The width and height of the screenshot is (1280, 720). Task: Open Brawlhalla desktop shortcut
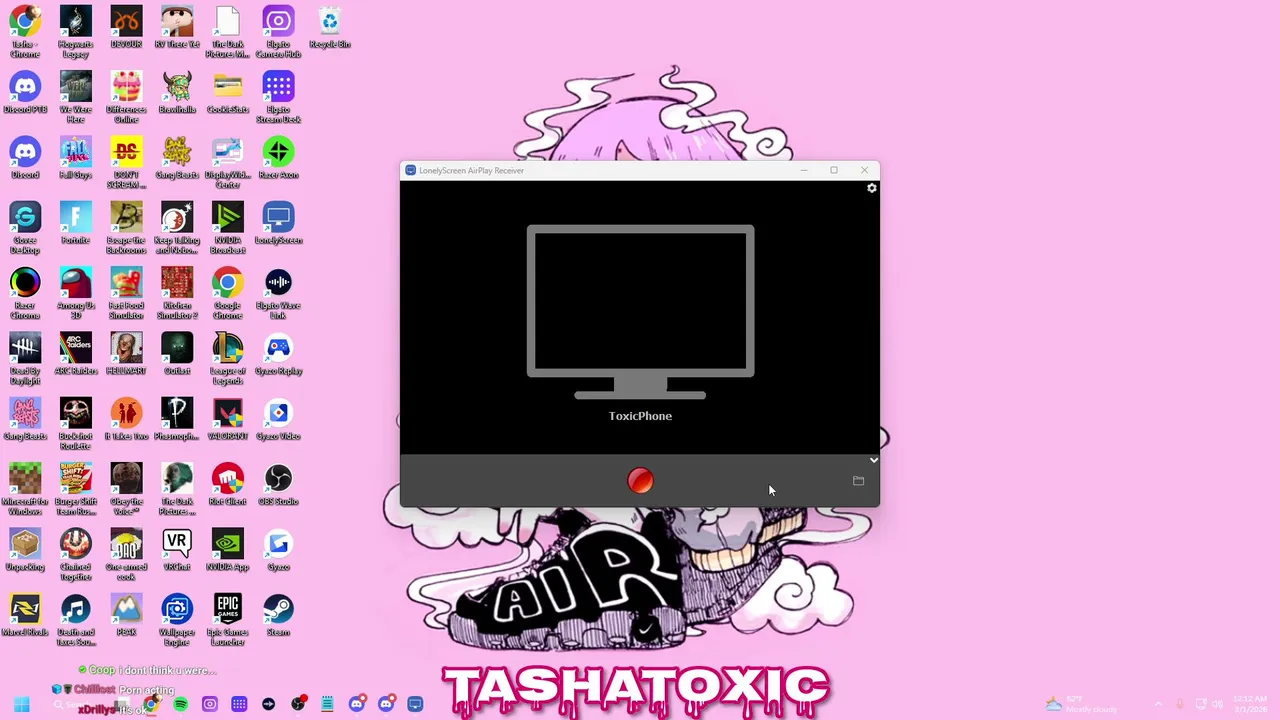pos(177,93)
